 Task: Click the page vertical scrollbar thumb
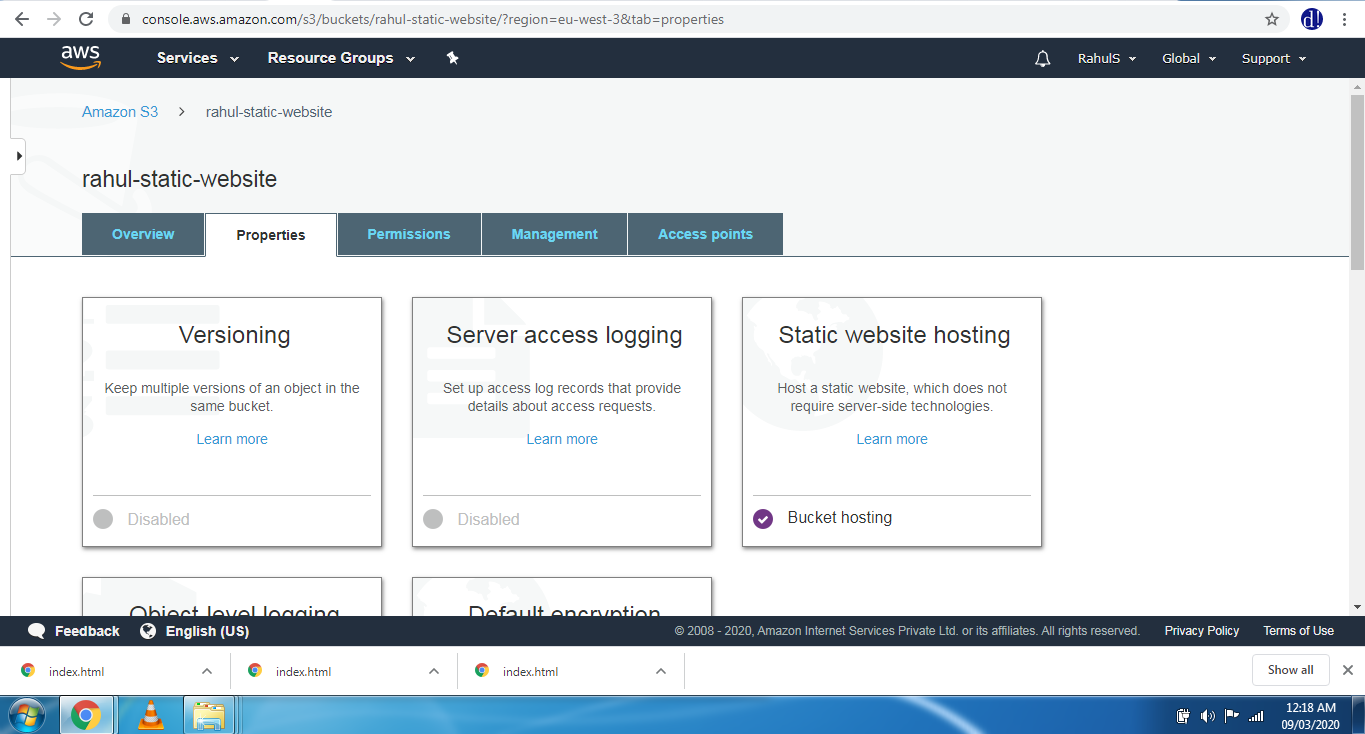coord(1357,180)
